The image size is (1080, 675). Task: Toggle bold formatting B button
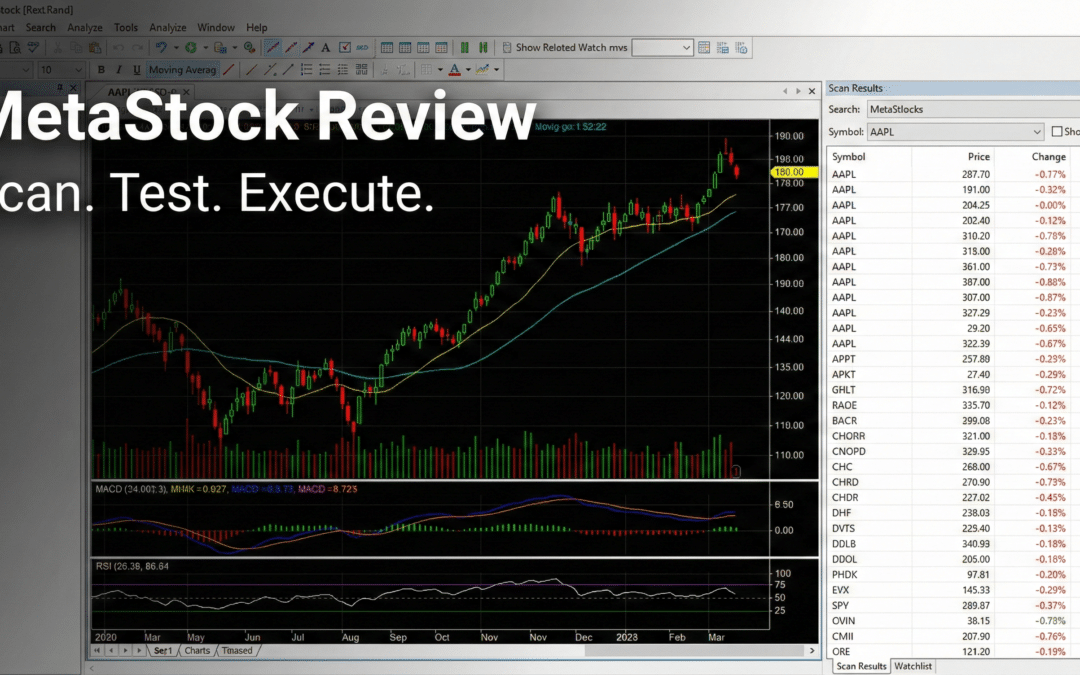[x=101, y=70]
